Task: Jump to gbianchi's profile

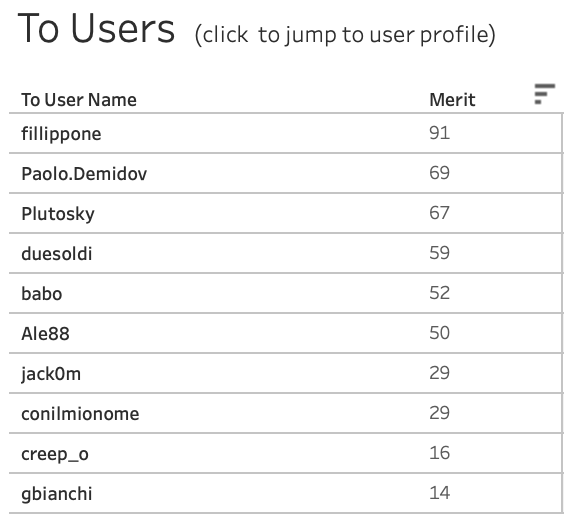Action: click(57, 494)
